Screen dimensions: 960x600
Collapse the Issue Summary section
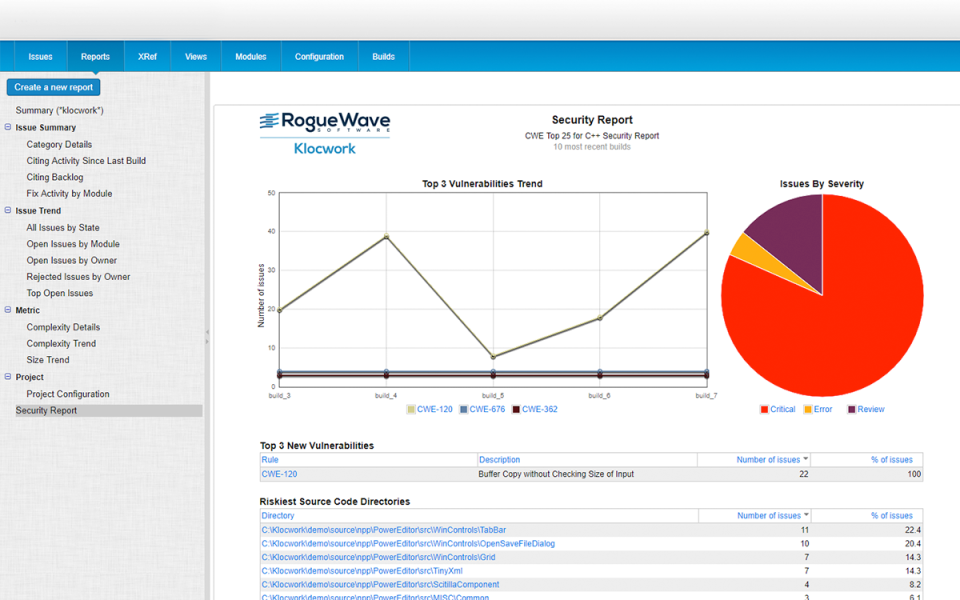click(8, 127)
